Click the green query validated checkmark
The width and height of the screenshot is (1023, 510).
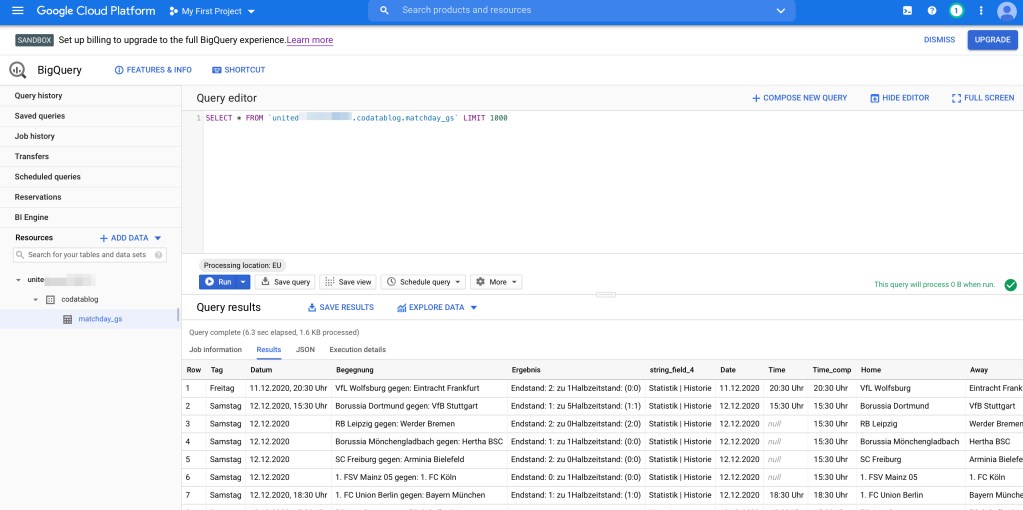1011,285
